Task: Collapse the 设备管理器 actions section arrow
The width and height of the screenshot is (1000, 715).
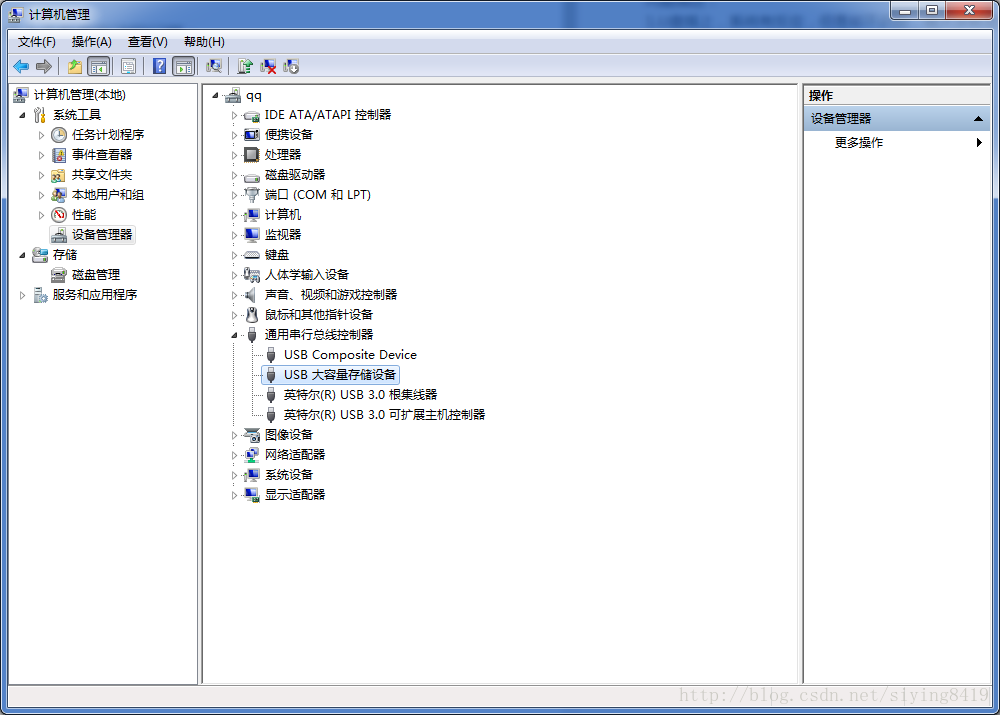Action: coord(978,119)
